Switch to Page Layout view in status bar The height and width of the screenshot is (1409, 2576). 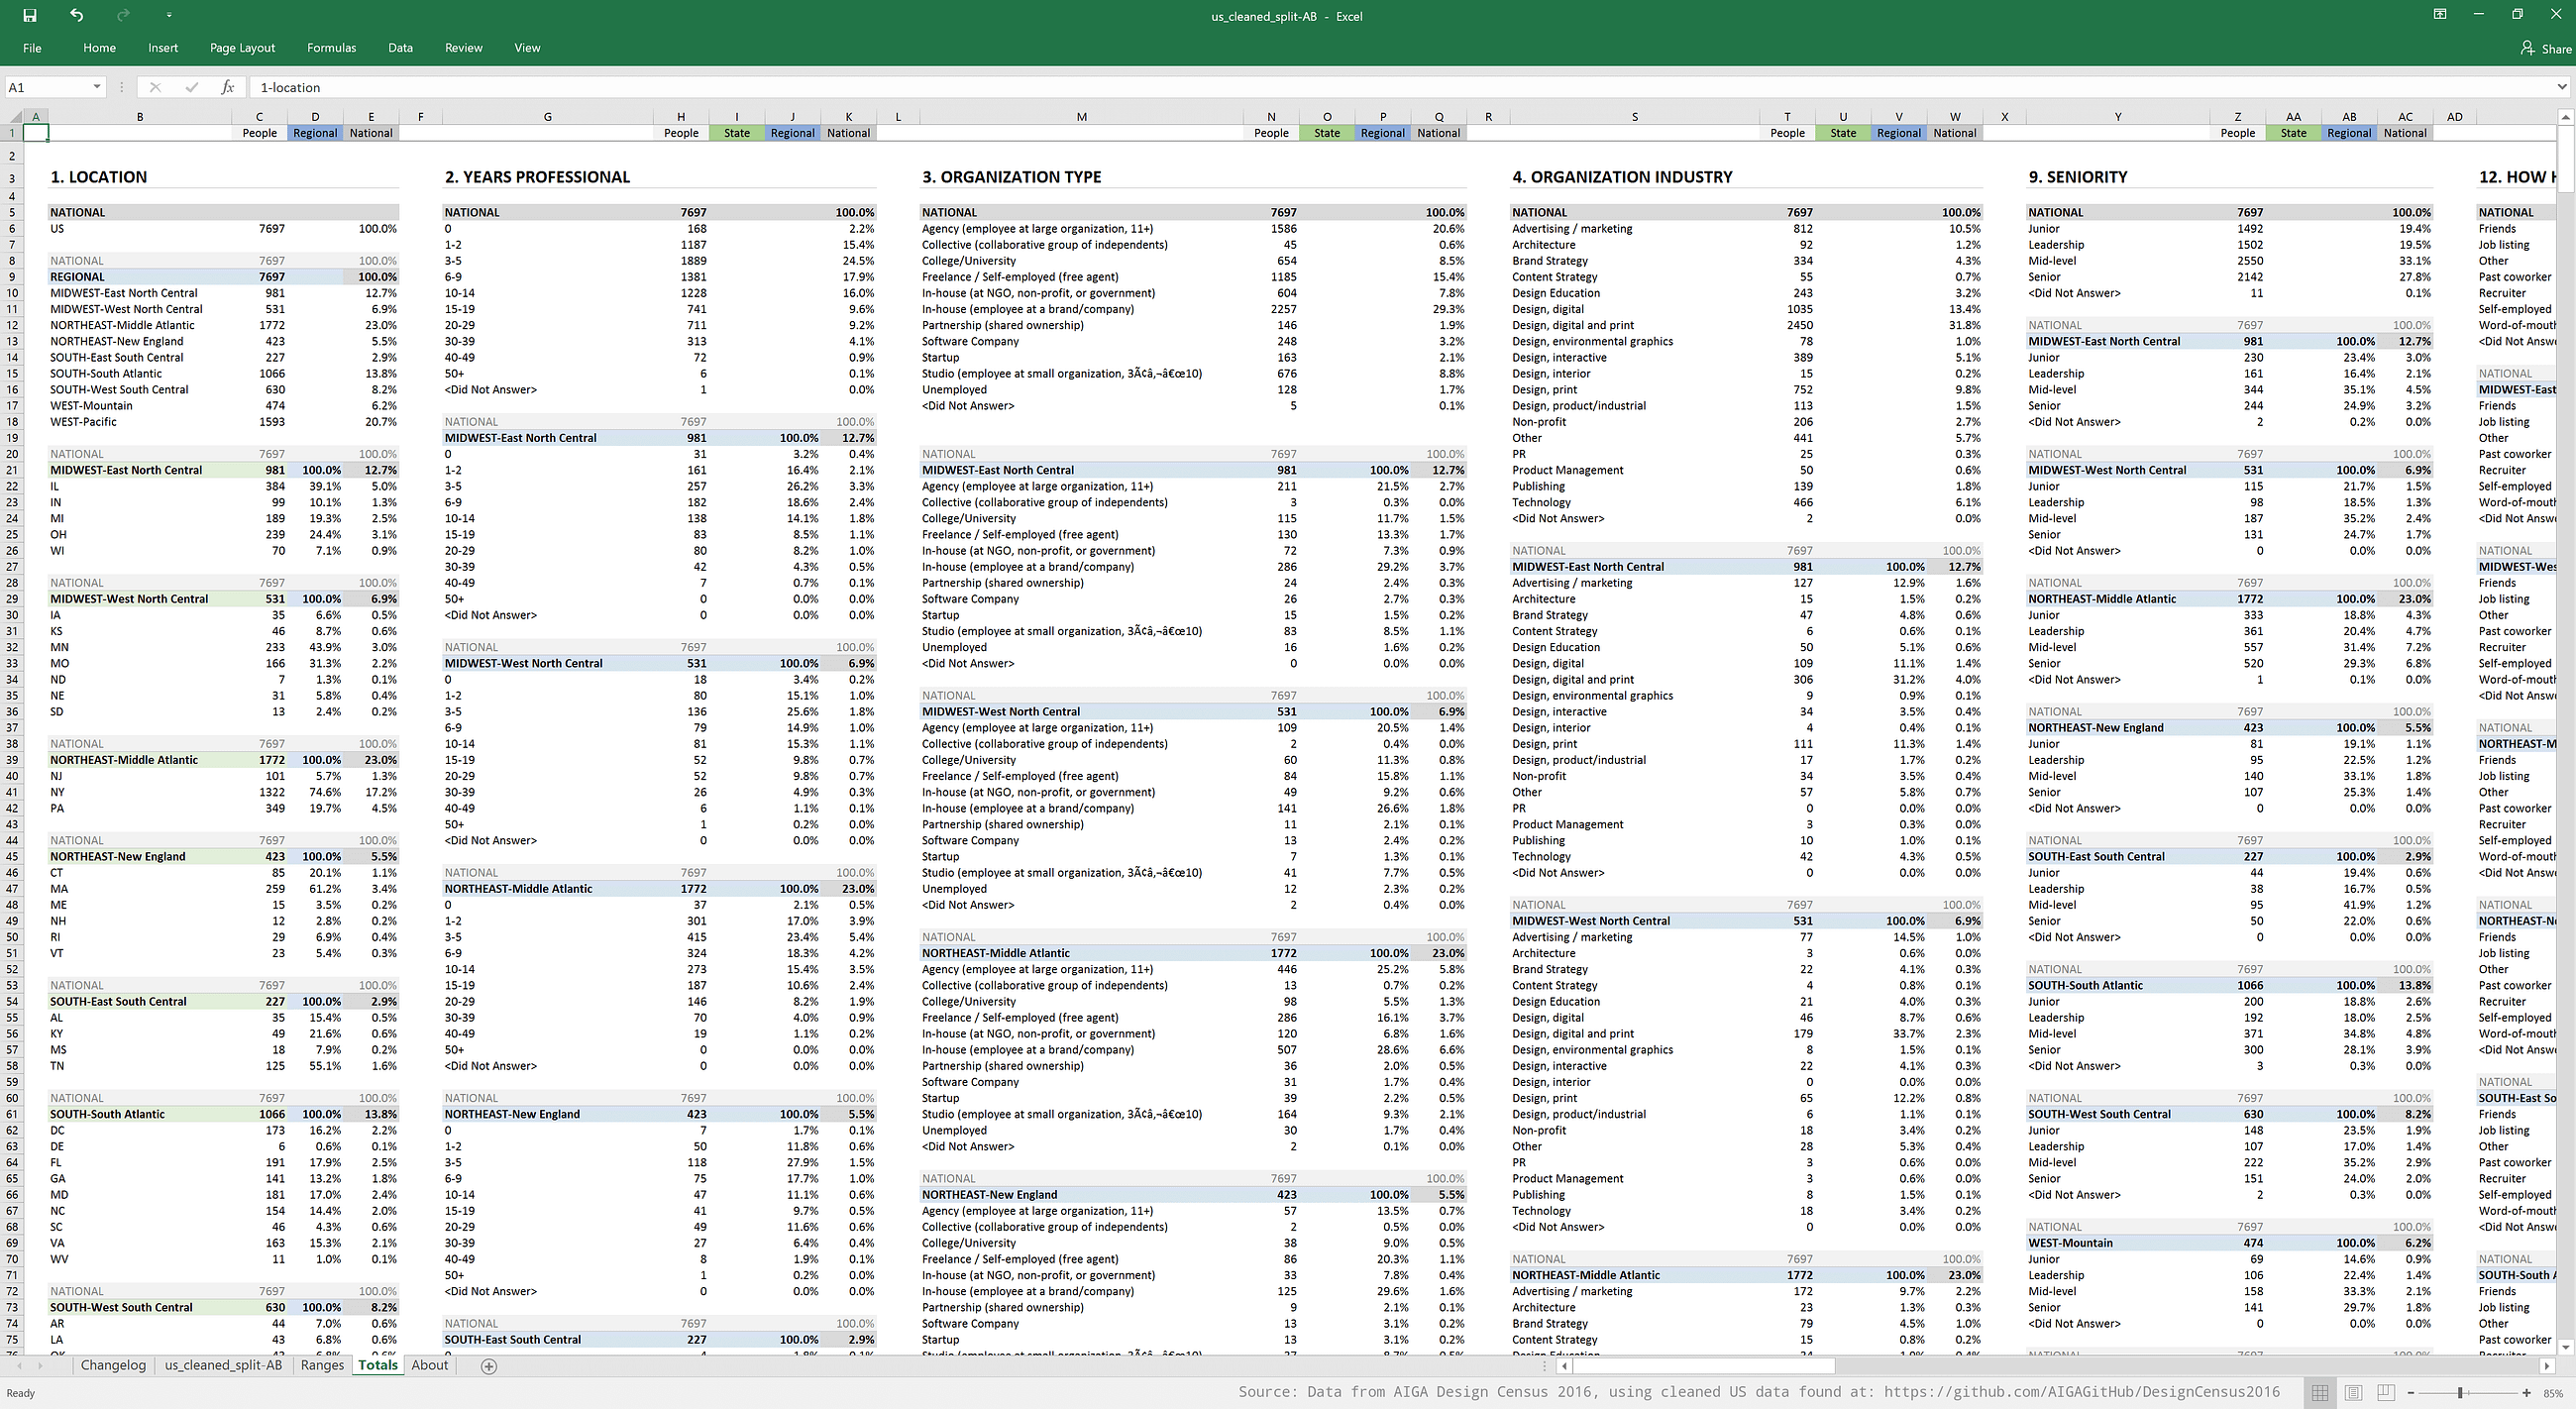pyautogui.click(x=2353, y=1393)
